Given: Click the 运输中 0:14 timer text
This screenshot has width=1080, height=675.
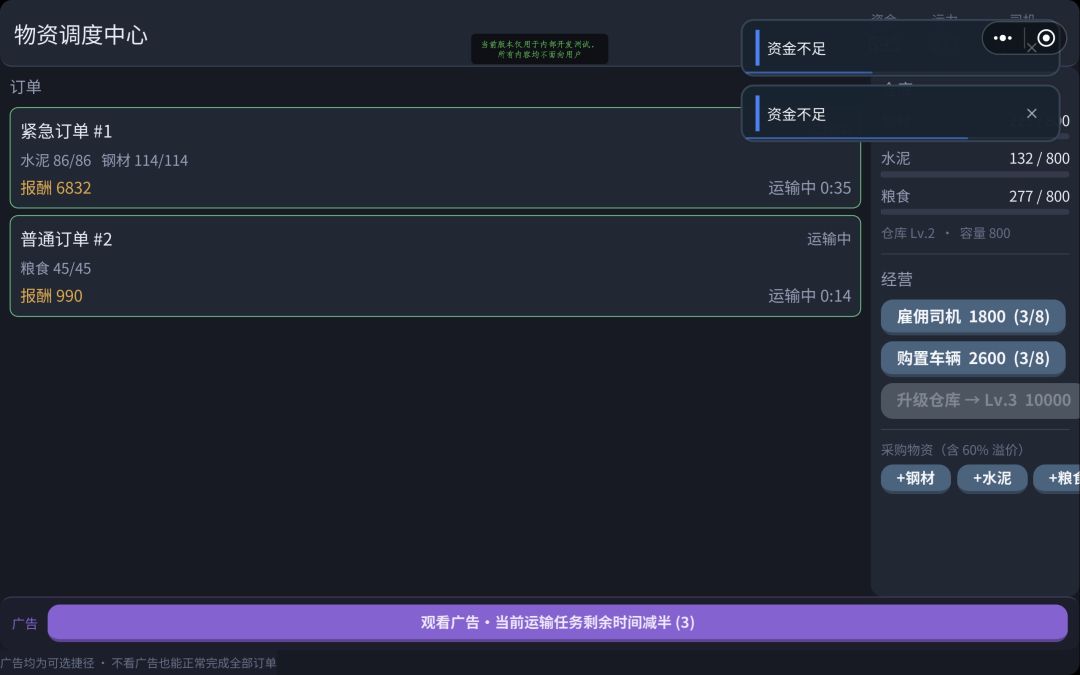Looking at the screenshot, I should click(809, 296).
